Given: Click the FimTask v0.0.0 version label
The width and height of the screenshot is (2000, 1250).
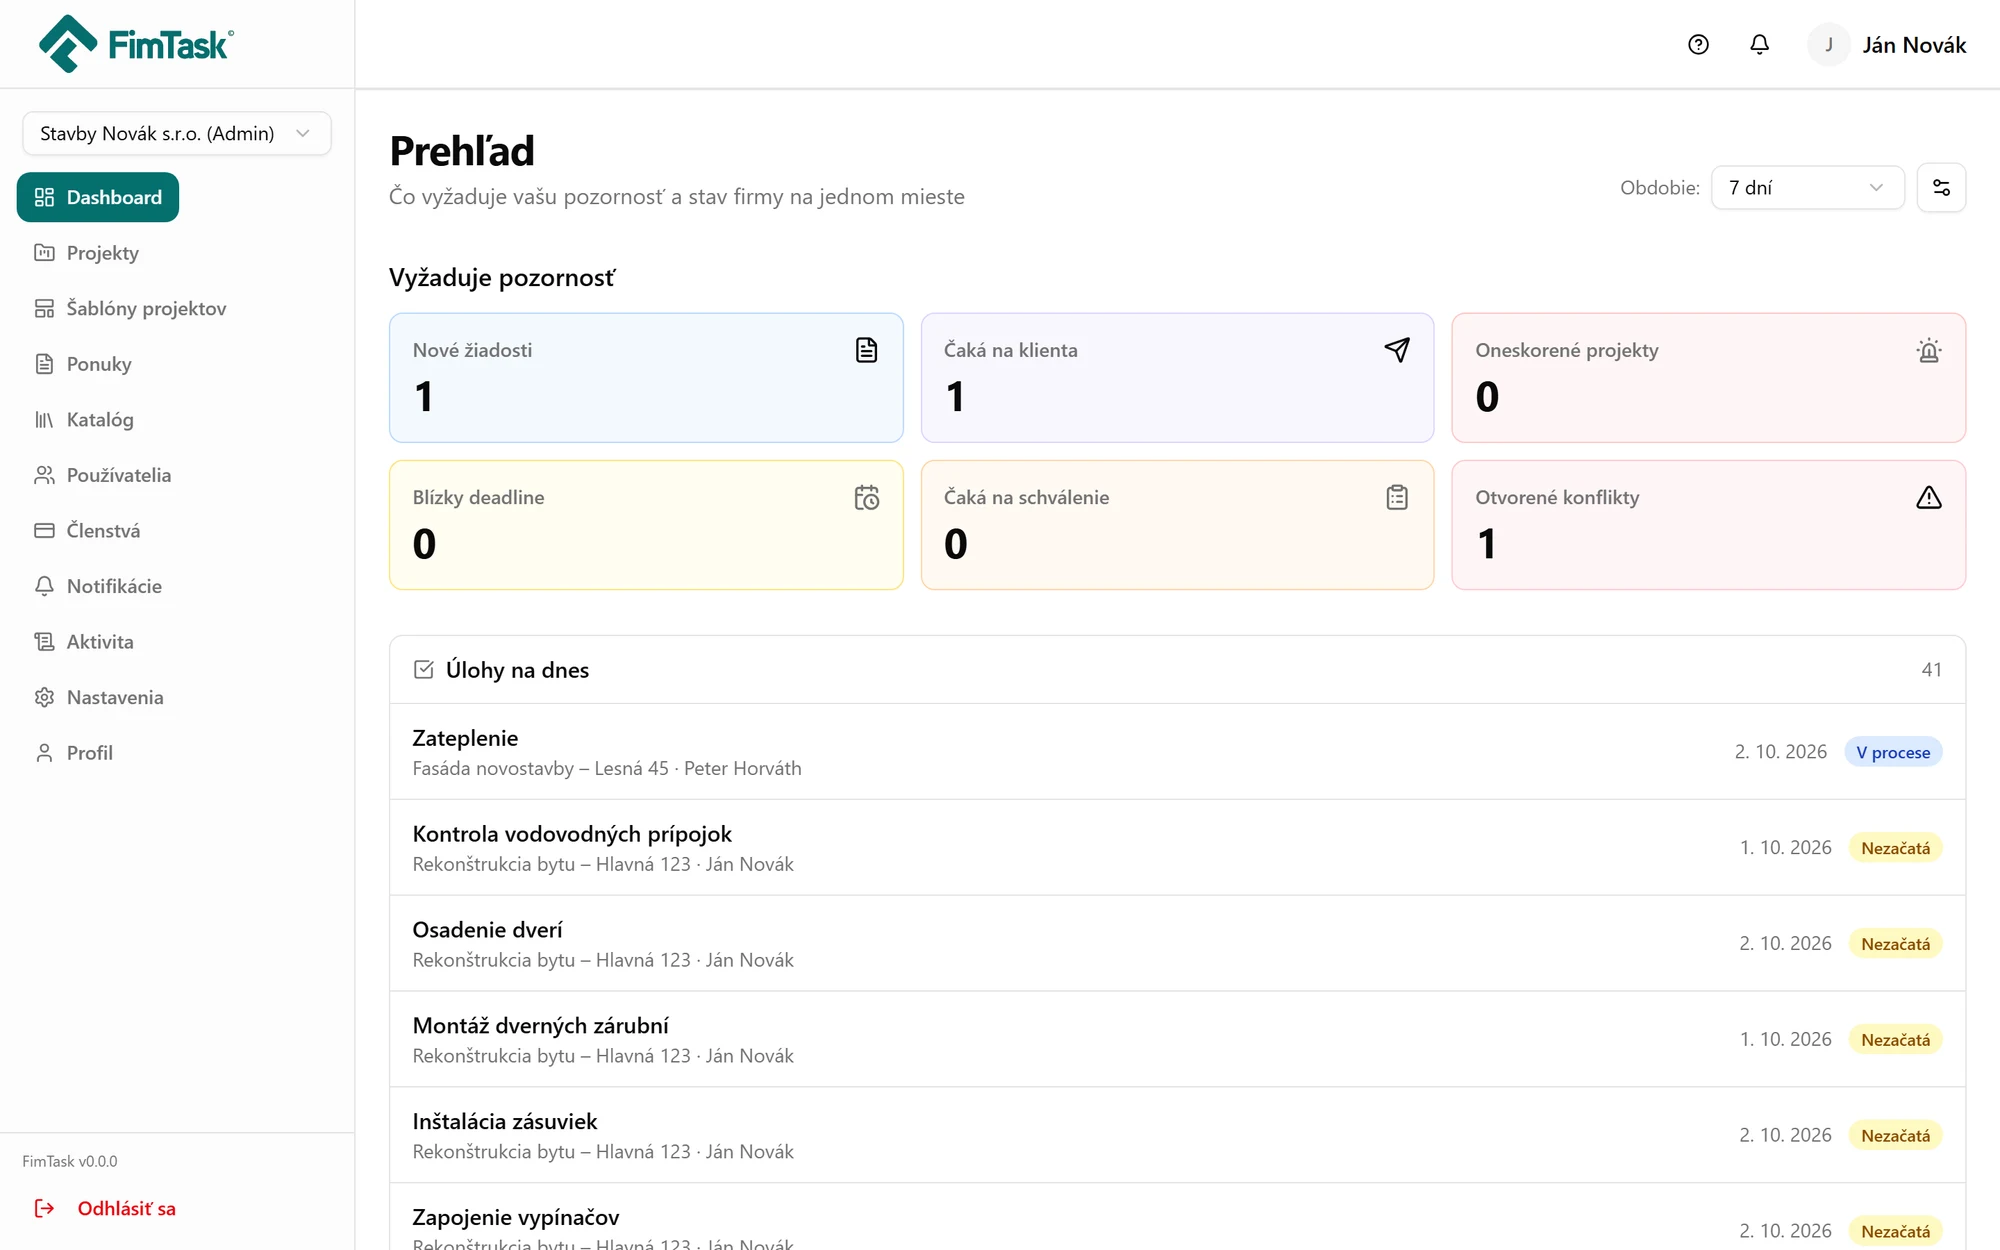Looking at the screenshot, I should 70,1161.
